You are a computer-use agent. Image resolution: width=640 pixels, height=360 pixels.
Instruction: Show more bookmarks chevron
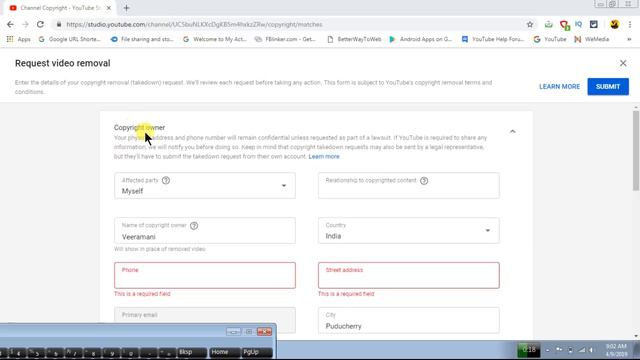click(x=629, y=39)
